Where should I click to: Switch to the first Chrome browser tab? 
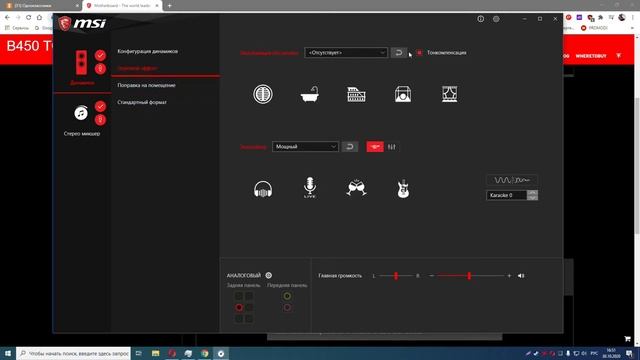41,6
